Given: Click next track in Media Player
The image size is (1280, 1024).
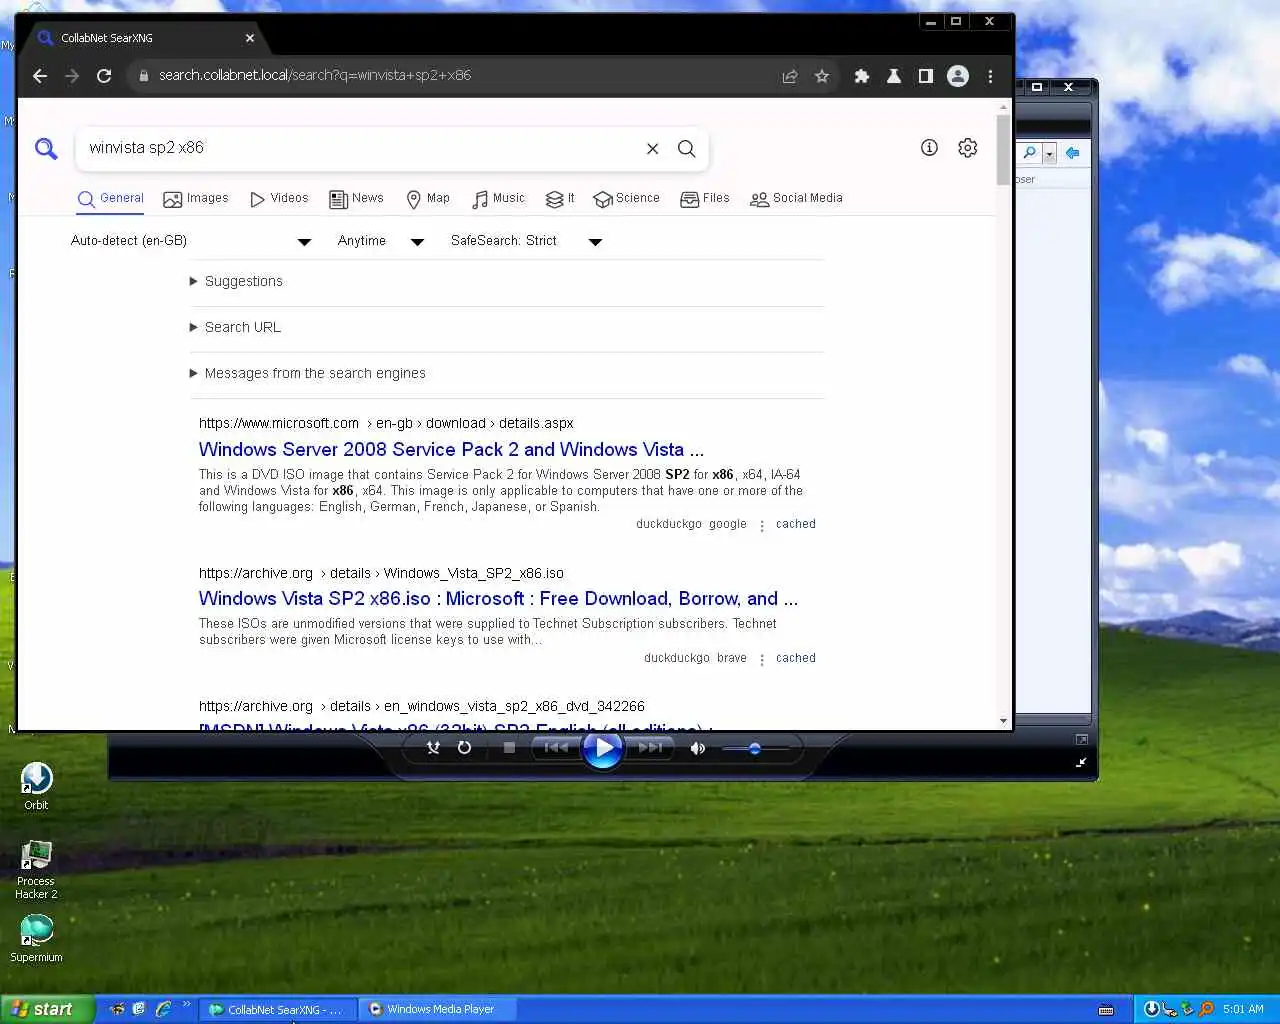Looking at the screenshot, I should pyautogui.click(x=650, y=747).
